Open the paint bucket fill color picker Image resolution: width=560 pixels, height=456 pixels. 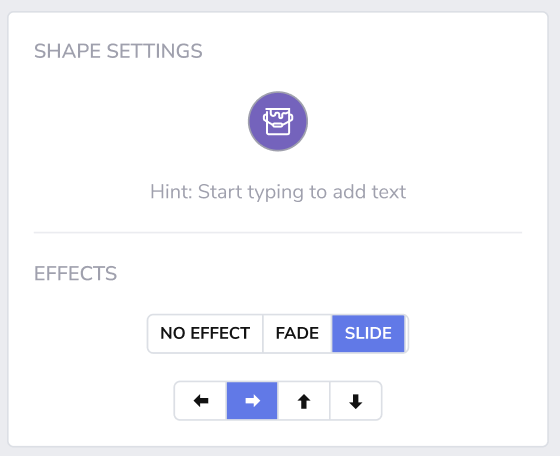click(x=278, y=121)
